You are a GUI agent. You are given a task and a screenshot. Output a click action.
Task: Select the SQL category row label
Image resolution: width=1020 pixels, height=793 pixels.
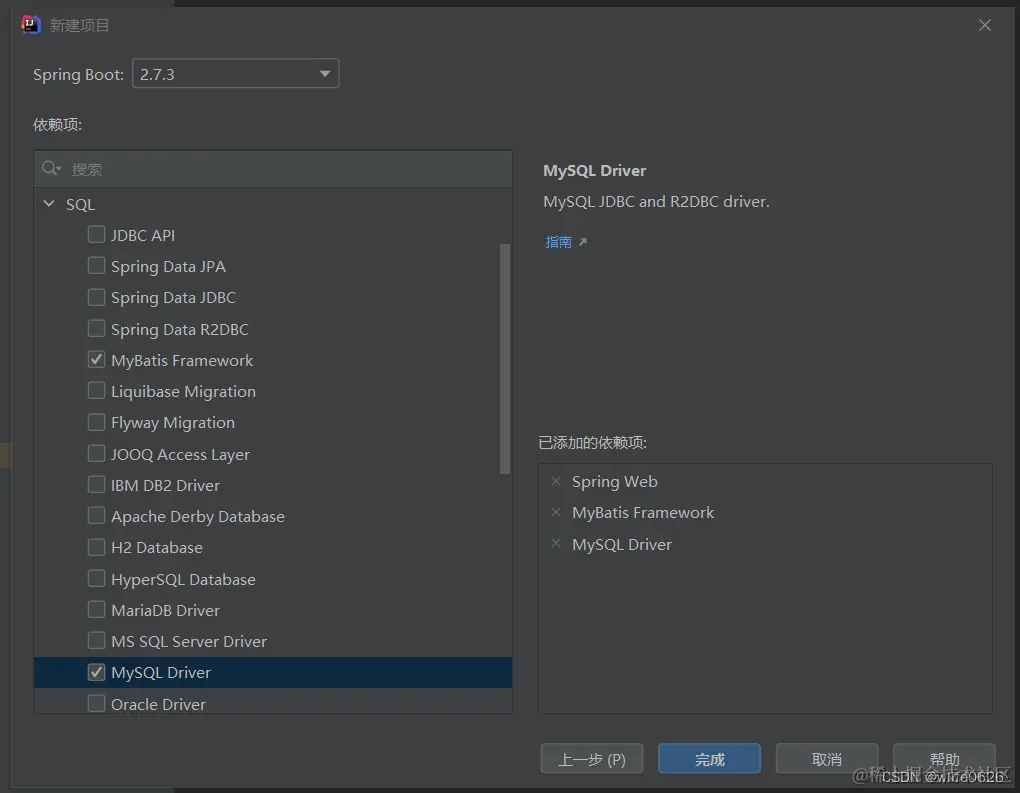(80, 204)
